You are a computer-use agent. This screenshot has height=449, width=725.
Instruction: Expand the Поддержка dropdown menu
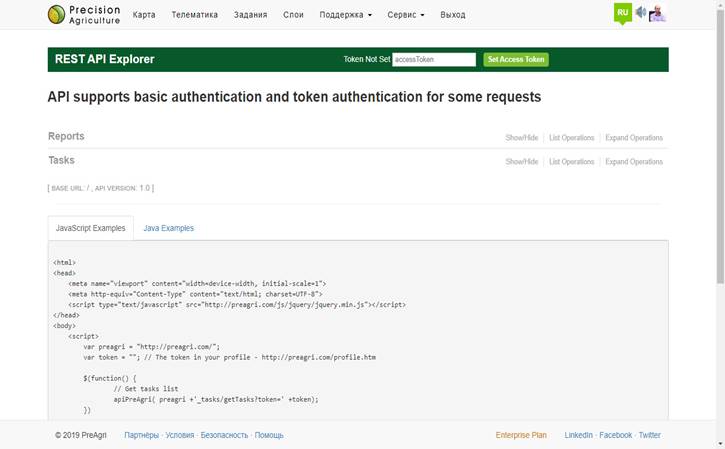(345, 15)
